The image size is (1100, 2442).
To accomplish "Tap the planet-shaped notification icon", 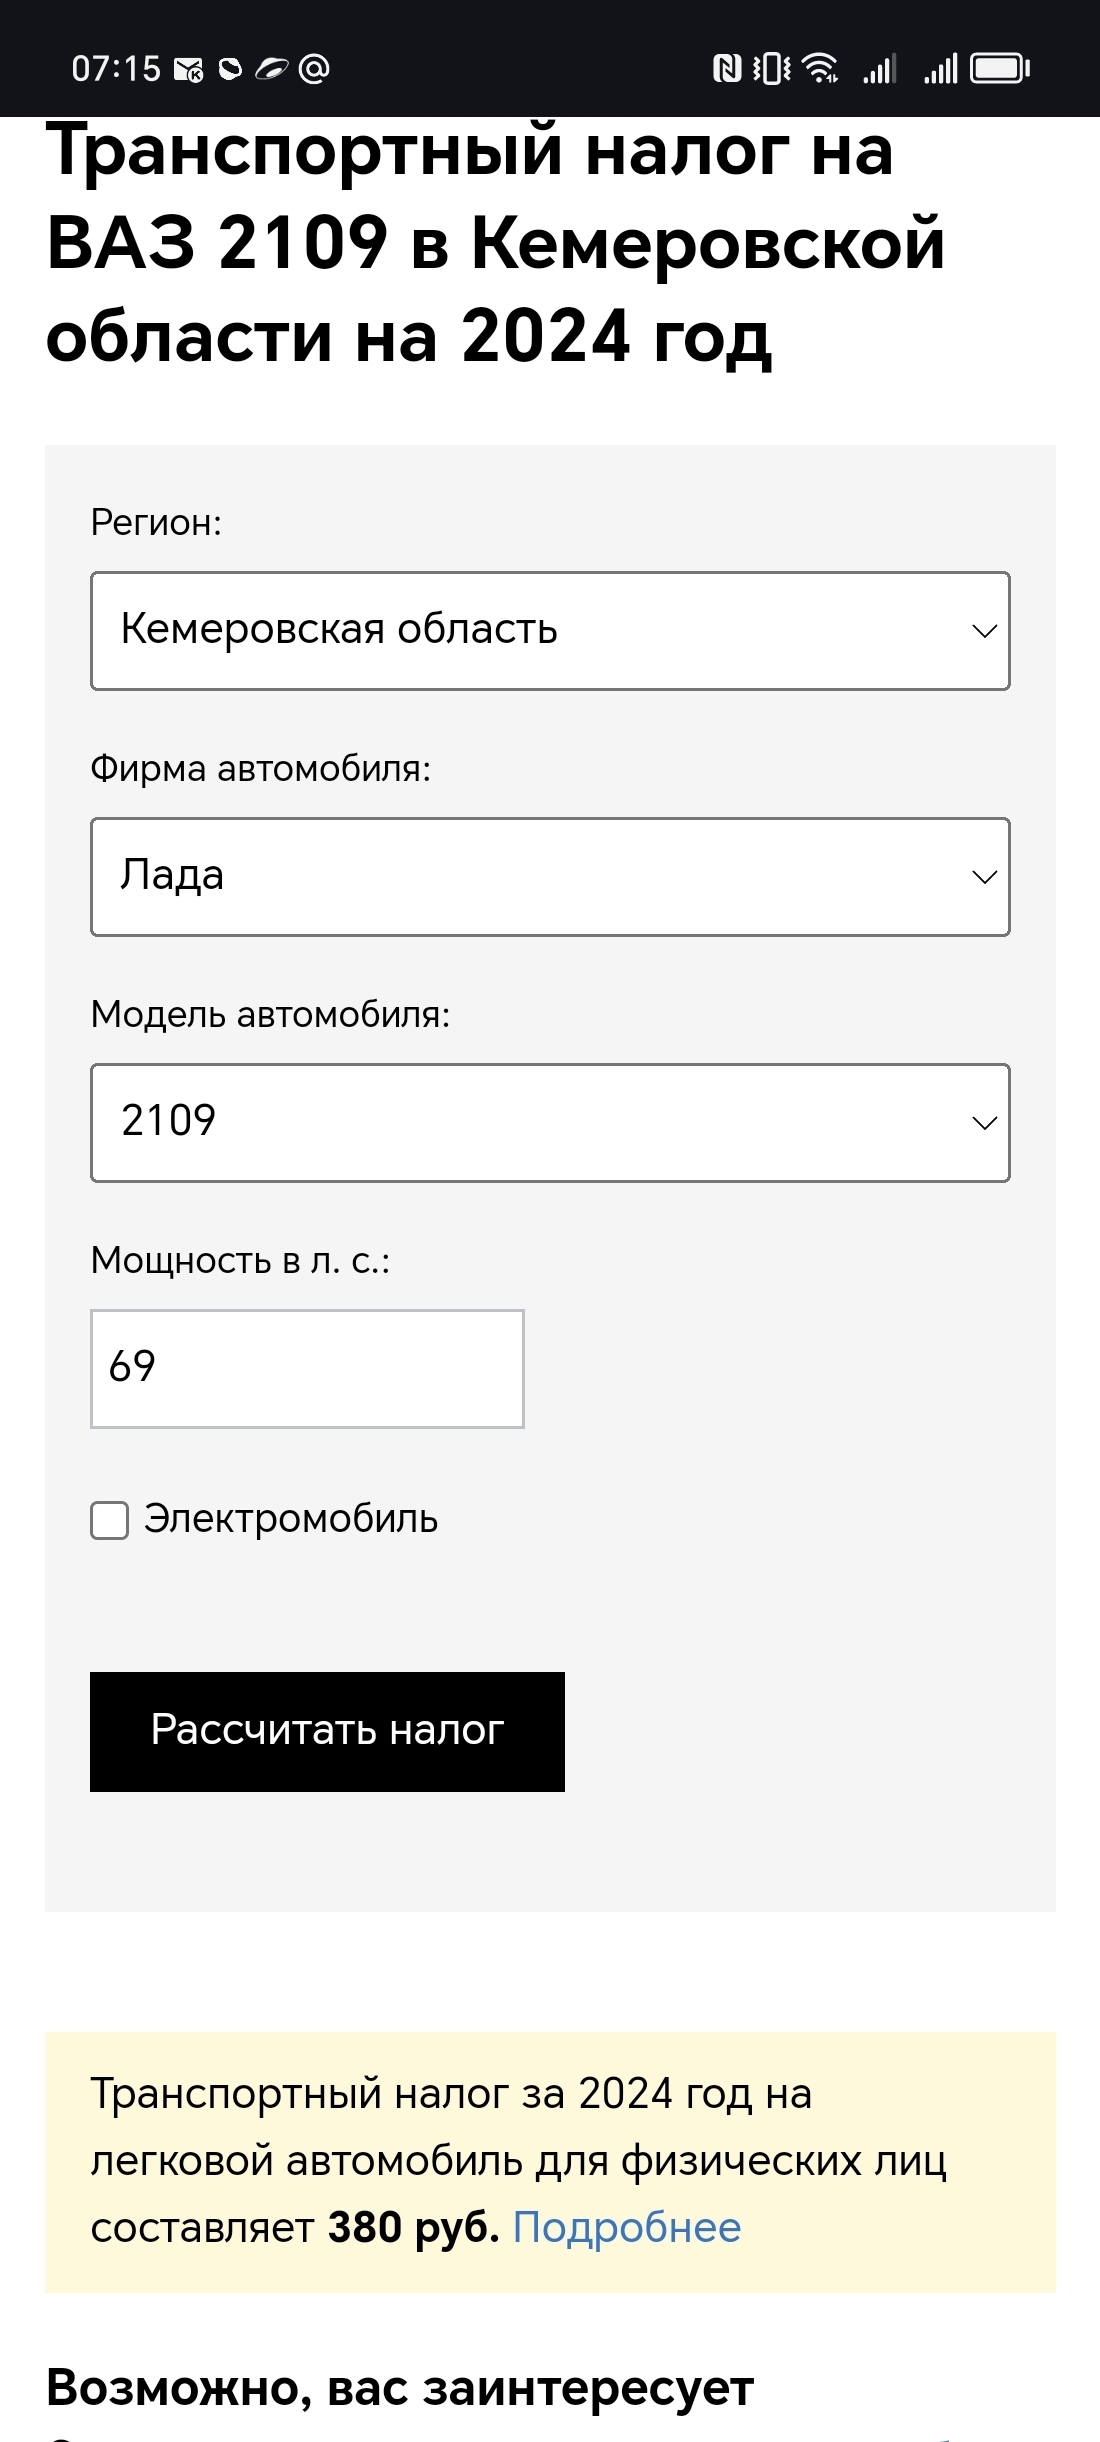I will (x=271, y=68).
